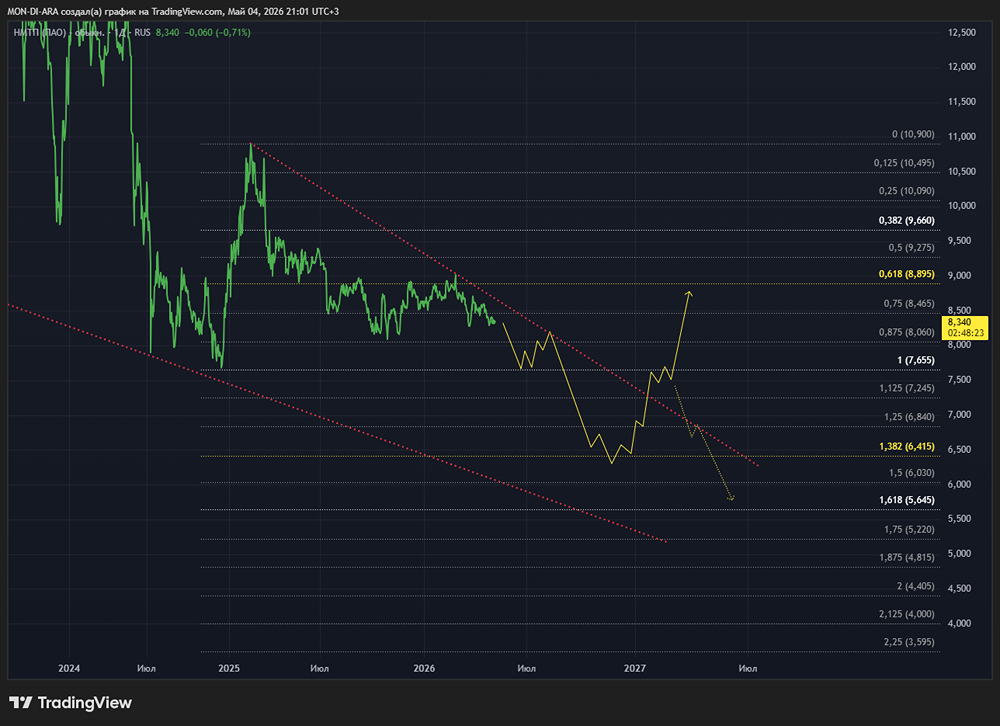Click '5,500' on the price axis
Viewport: 1000px width, 726px height.
tap(959, 519)
